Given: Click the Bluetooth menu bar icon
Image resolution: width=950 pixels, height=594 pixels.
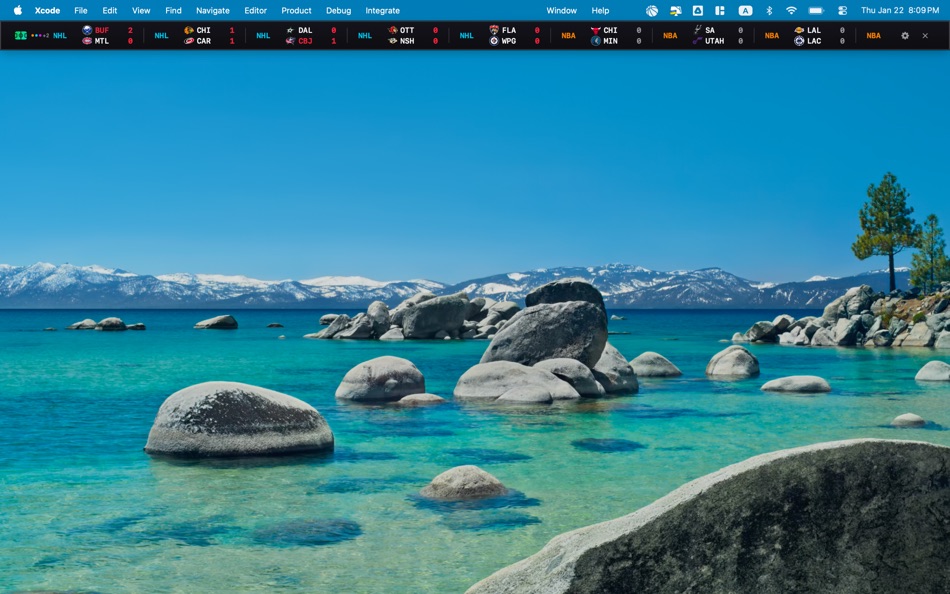Looking at the screenshot, I should (x=770, y=10).
